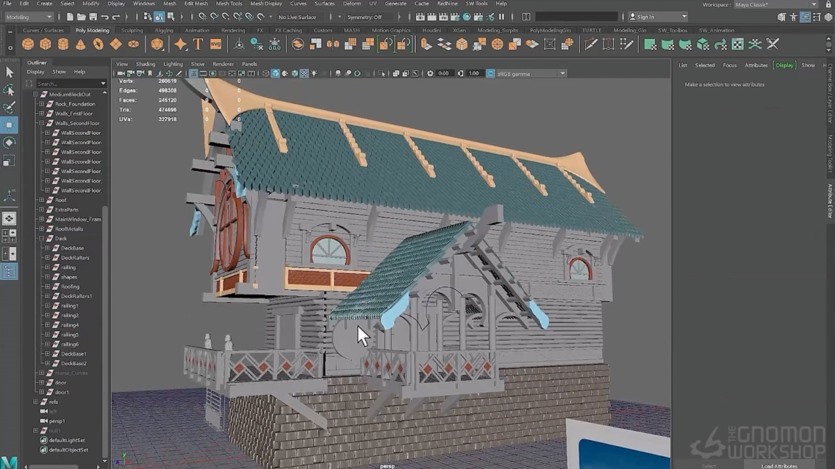Open the sRGB gamma view transform dropdown
The height and width of the screenshot is (469, 835).
pos(530,73)
